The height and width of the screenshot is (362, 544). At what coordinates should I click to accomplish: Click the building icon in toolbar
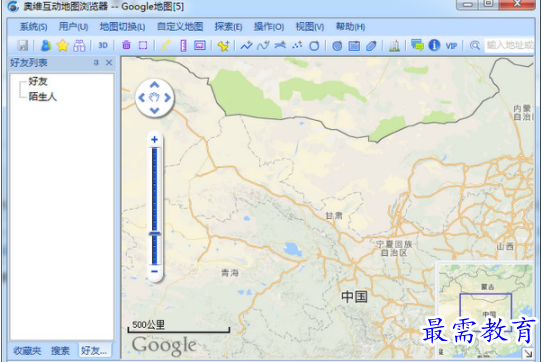394,45
